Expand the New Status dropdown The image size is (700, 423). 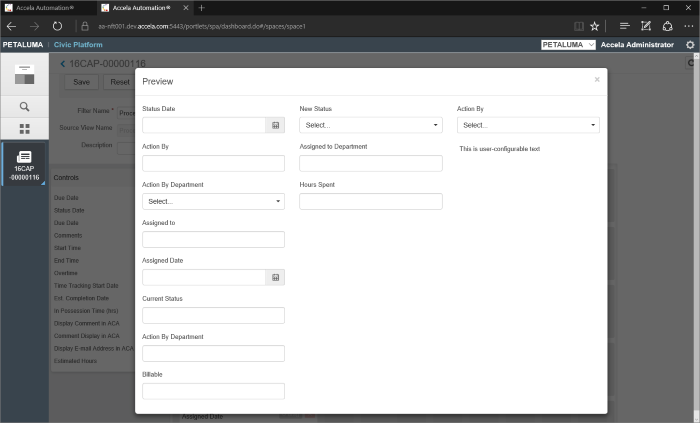(370, 125)
